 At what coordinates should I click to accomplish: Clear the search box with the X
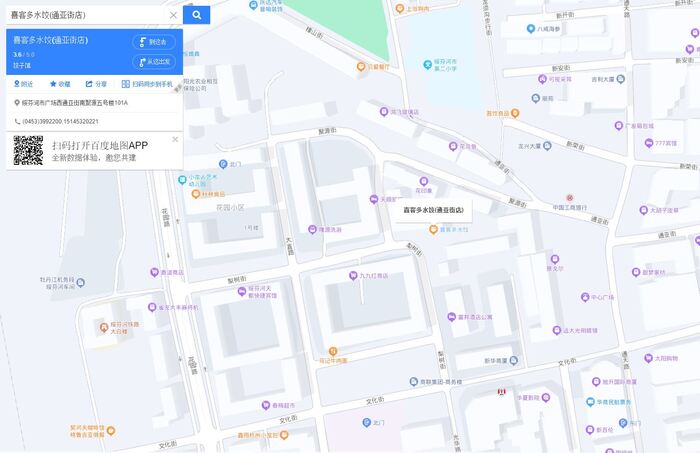173,15
